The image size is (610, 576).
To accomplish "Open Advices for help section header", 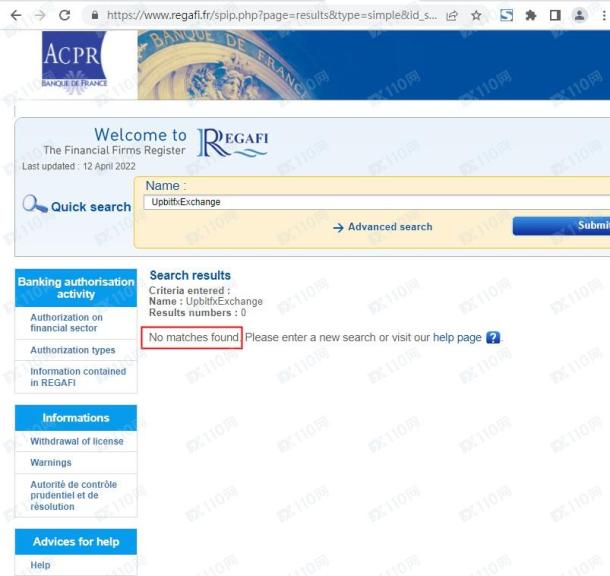I will point(76,541).
